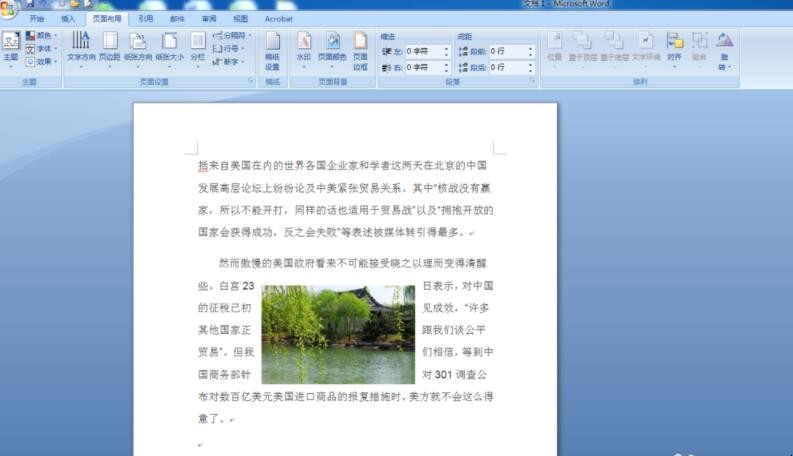
Task: Select the willow garden picture in document
Action: [338, 335]
